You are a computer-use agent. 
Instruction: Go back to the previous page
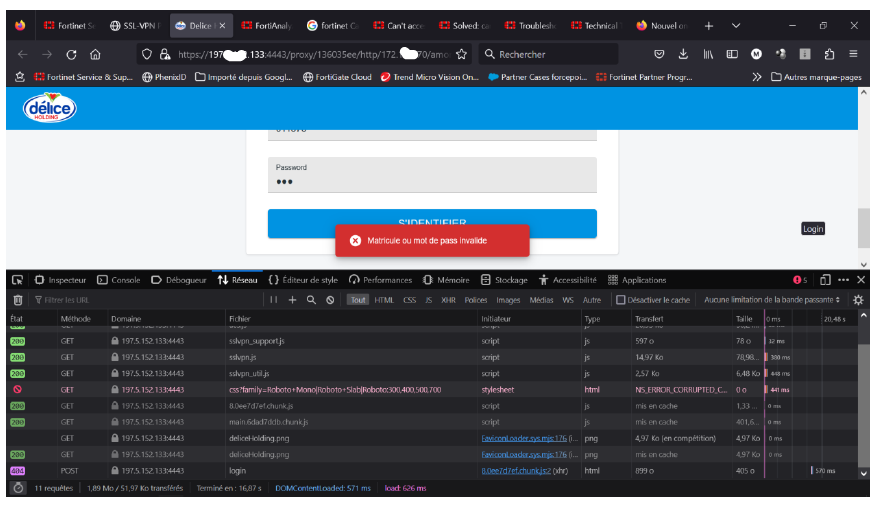(23, 55)
